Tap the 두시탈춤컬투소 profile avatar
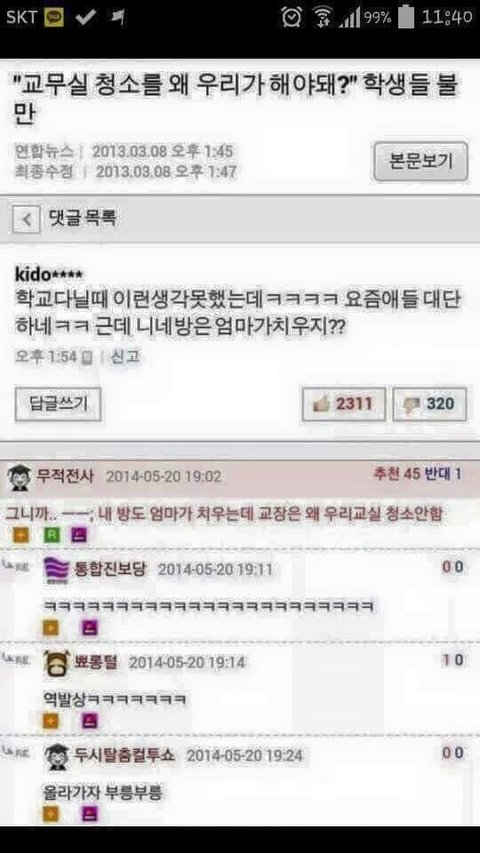The width and height of the screenshot is (480, 853). (x=57, y=757)
